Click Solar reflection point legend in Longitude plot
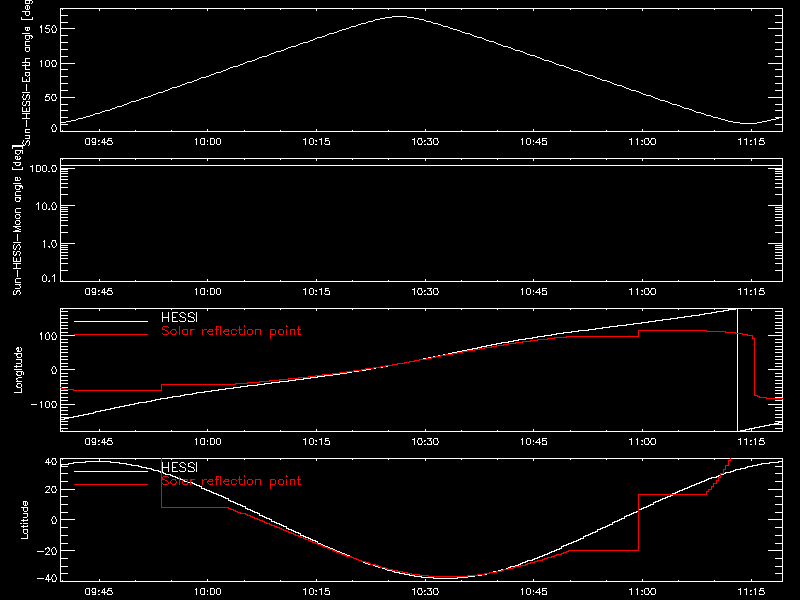This screenshot has height=600, width=800. 231,331
